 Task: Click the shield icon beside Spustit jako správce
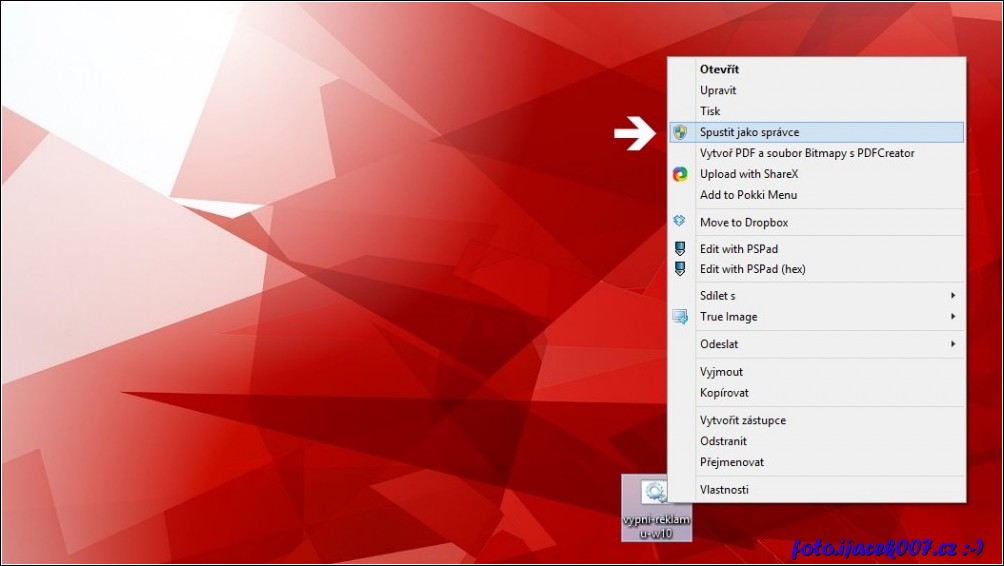[x=680, y=132]
